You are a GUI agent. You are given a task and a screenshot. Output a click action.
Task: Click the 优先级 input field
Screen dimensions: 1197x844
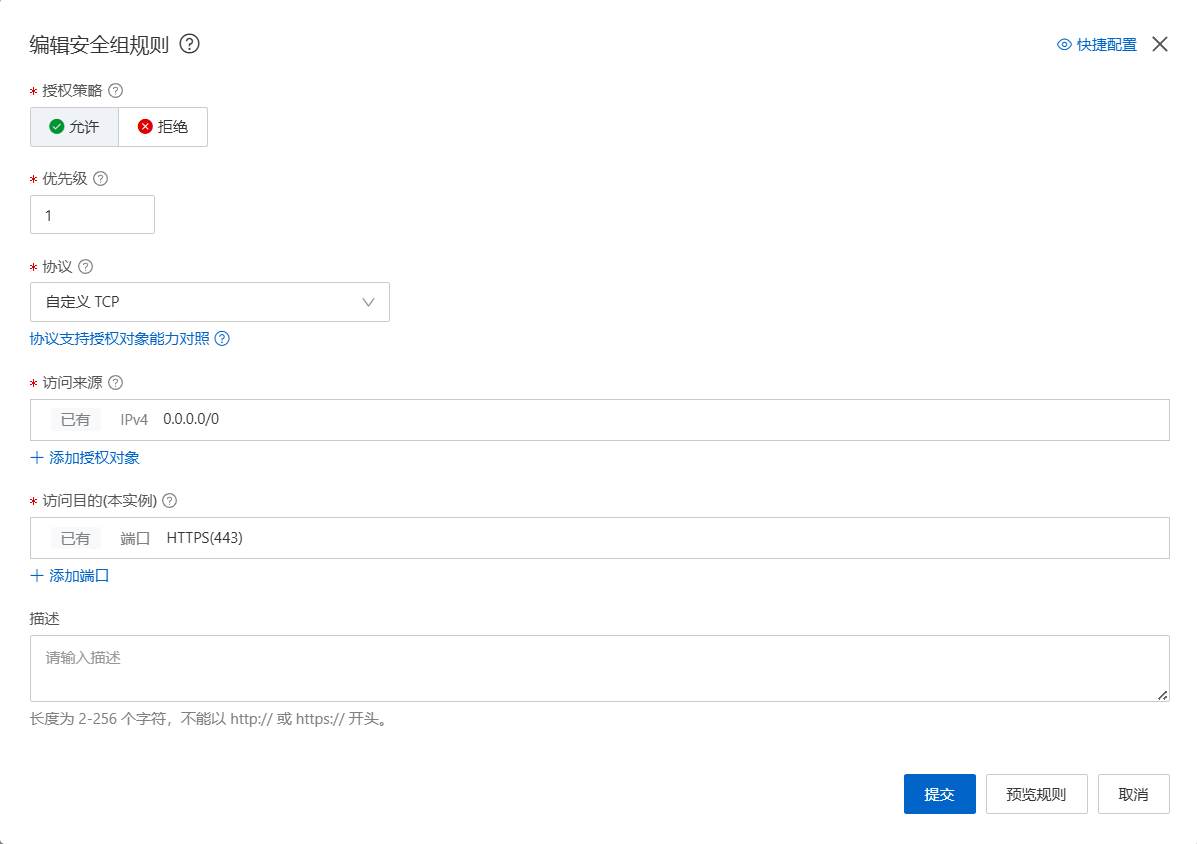click(x=92, y=215)
